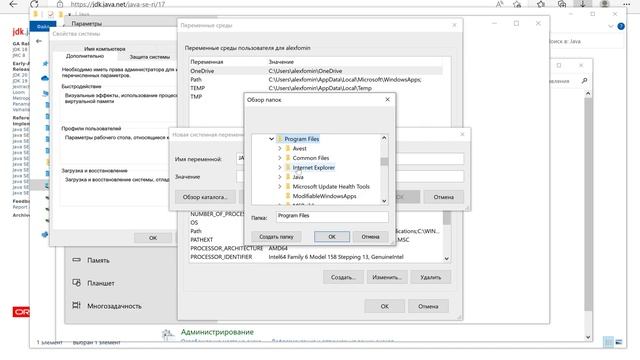Click the browser address bar URL

118,4
